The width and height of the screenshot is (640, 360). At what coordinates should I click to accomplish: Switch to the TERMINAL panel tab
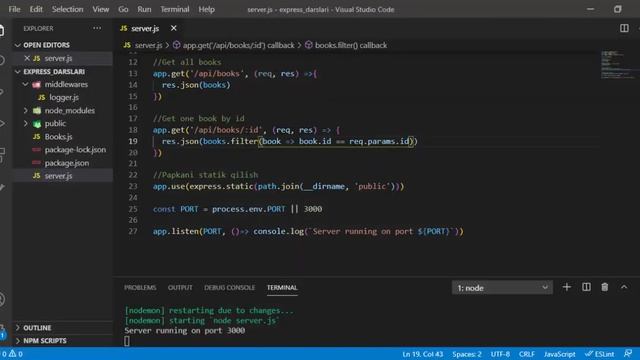[x=282, y=287]
